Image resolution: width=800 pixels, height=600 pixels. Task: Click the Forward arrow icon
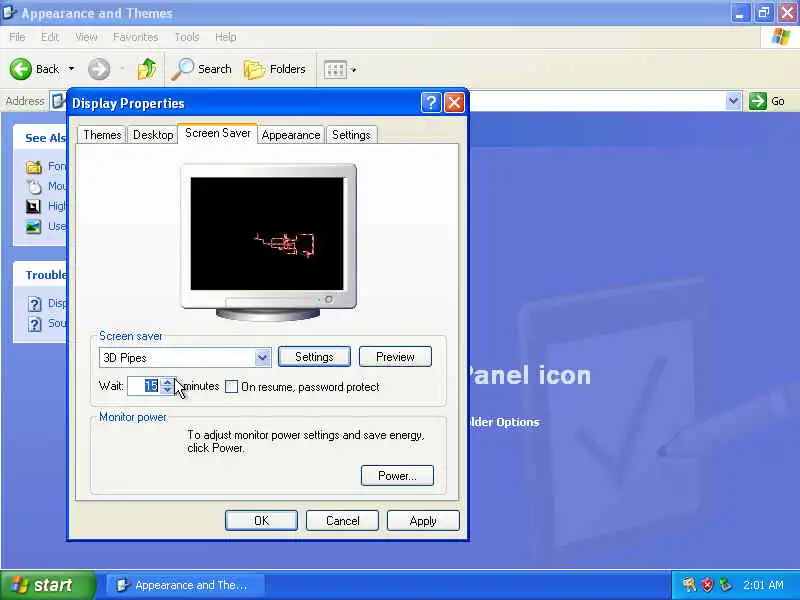(x=98, y=69)
